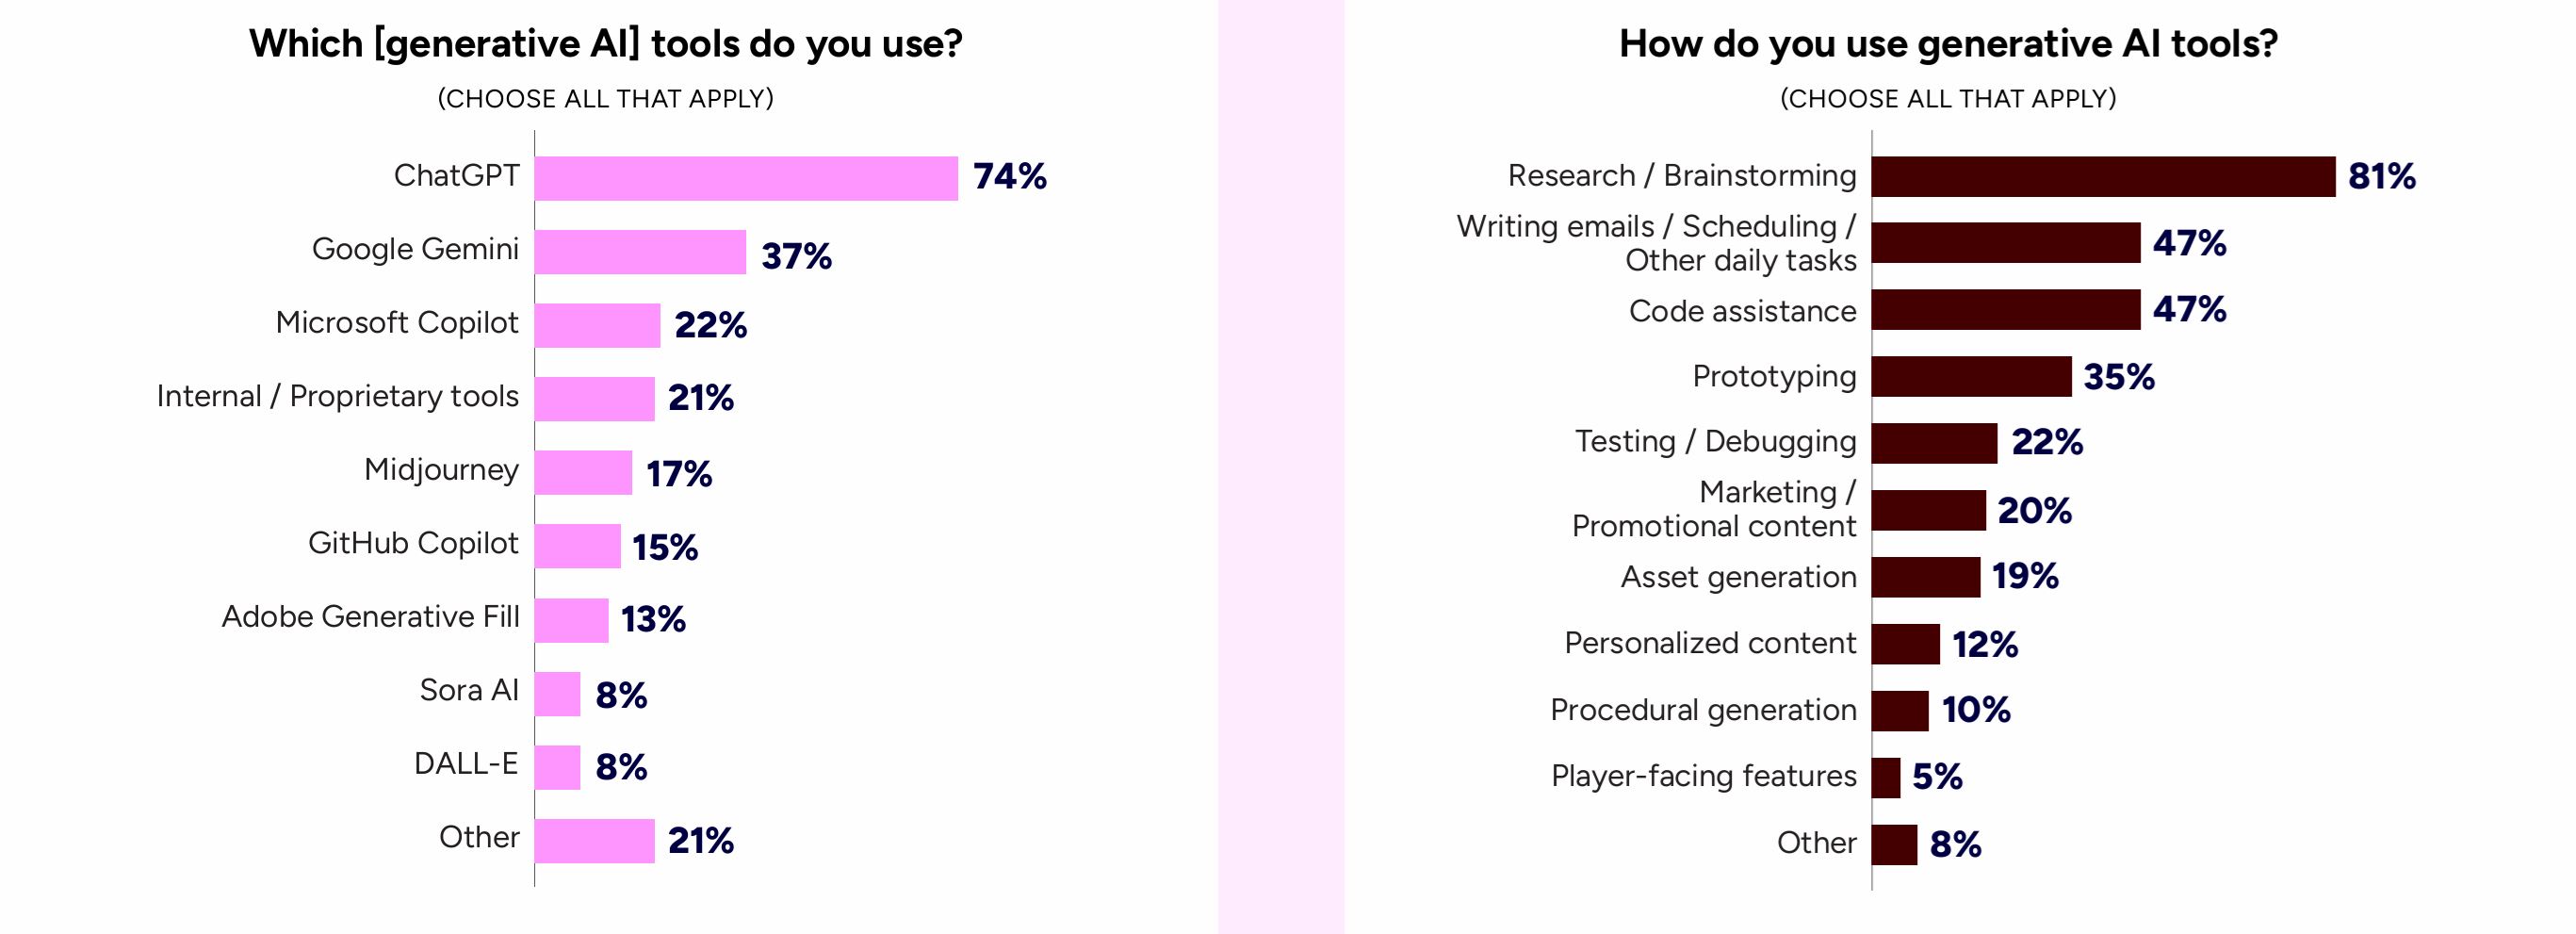Viewport: 2576px width, 934px height.
Task: Click the Google Gemini bar
Action: point(640,252)
